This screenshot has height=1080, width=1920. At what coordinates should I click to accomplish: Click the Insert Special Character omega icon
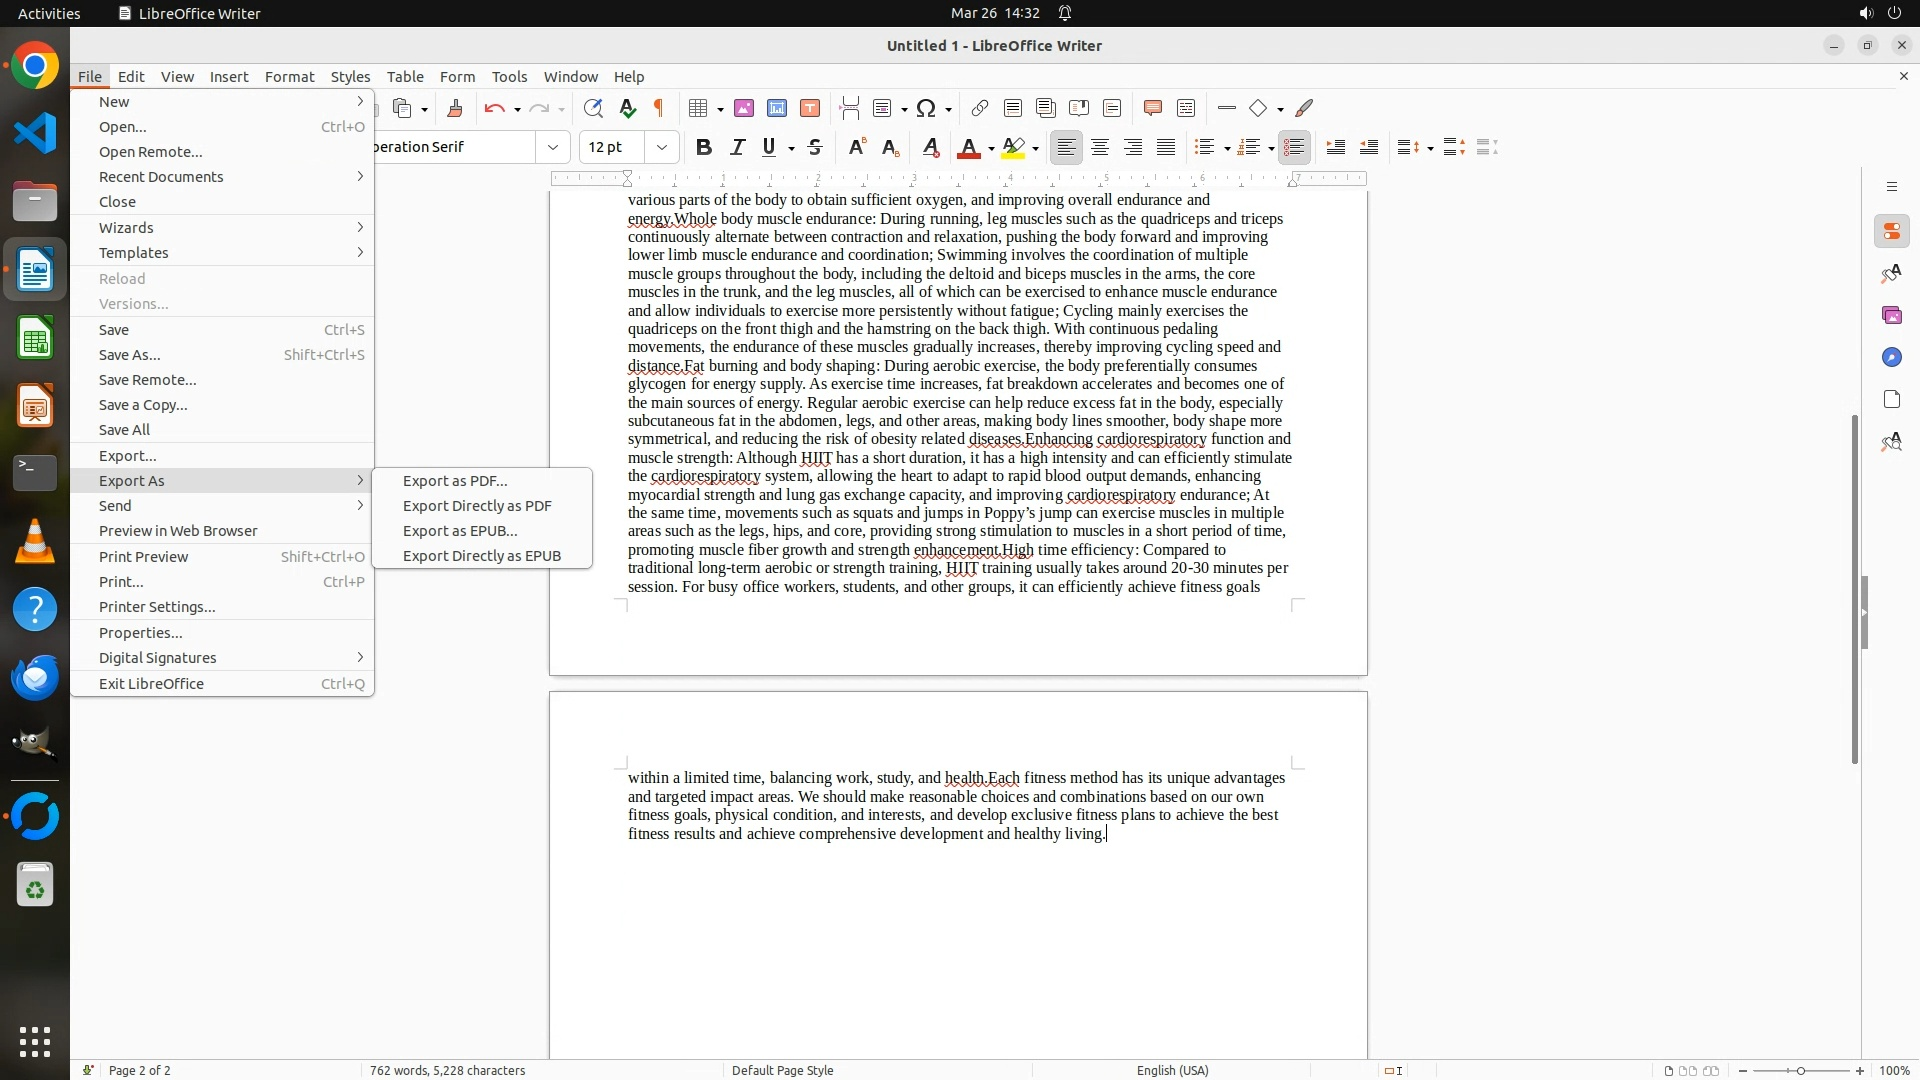(x=926, y=108)
